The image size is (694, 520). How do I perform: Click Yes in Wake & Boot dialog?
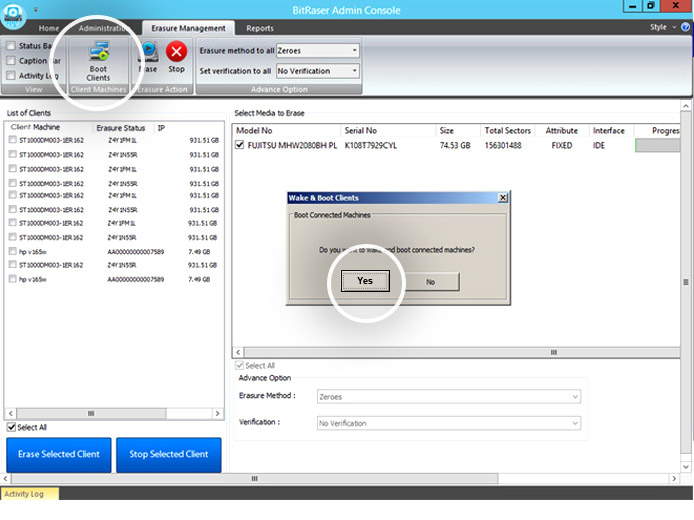365,281
